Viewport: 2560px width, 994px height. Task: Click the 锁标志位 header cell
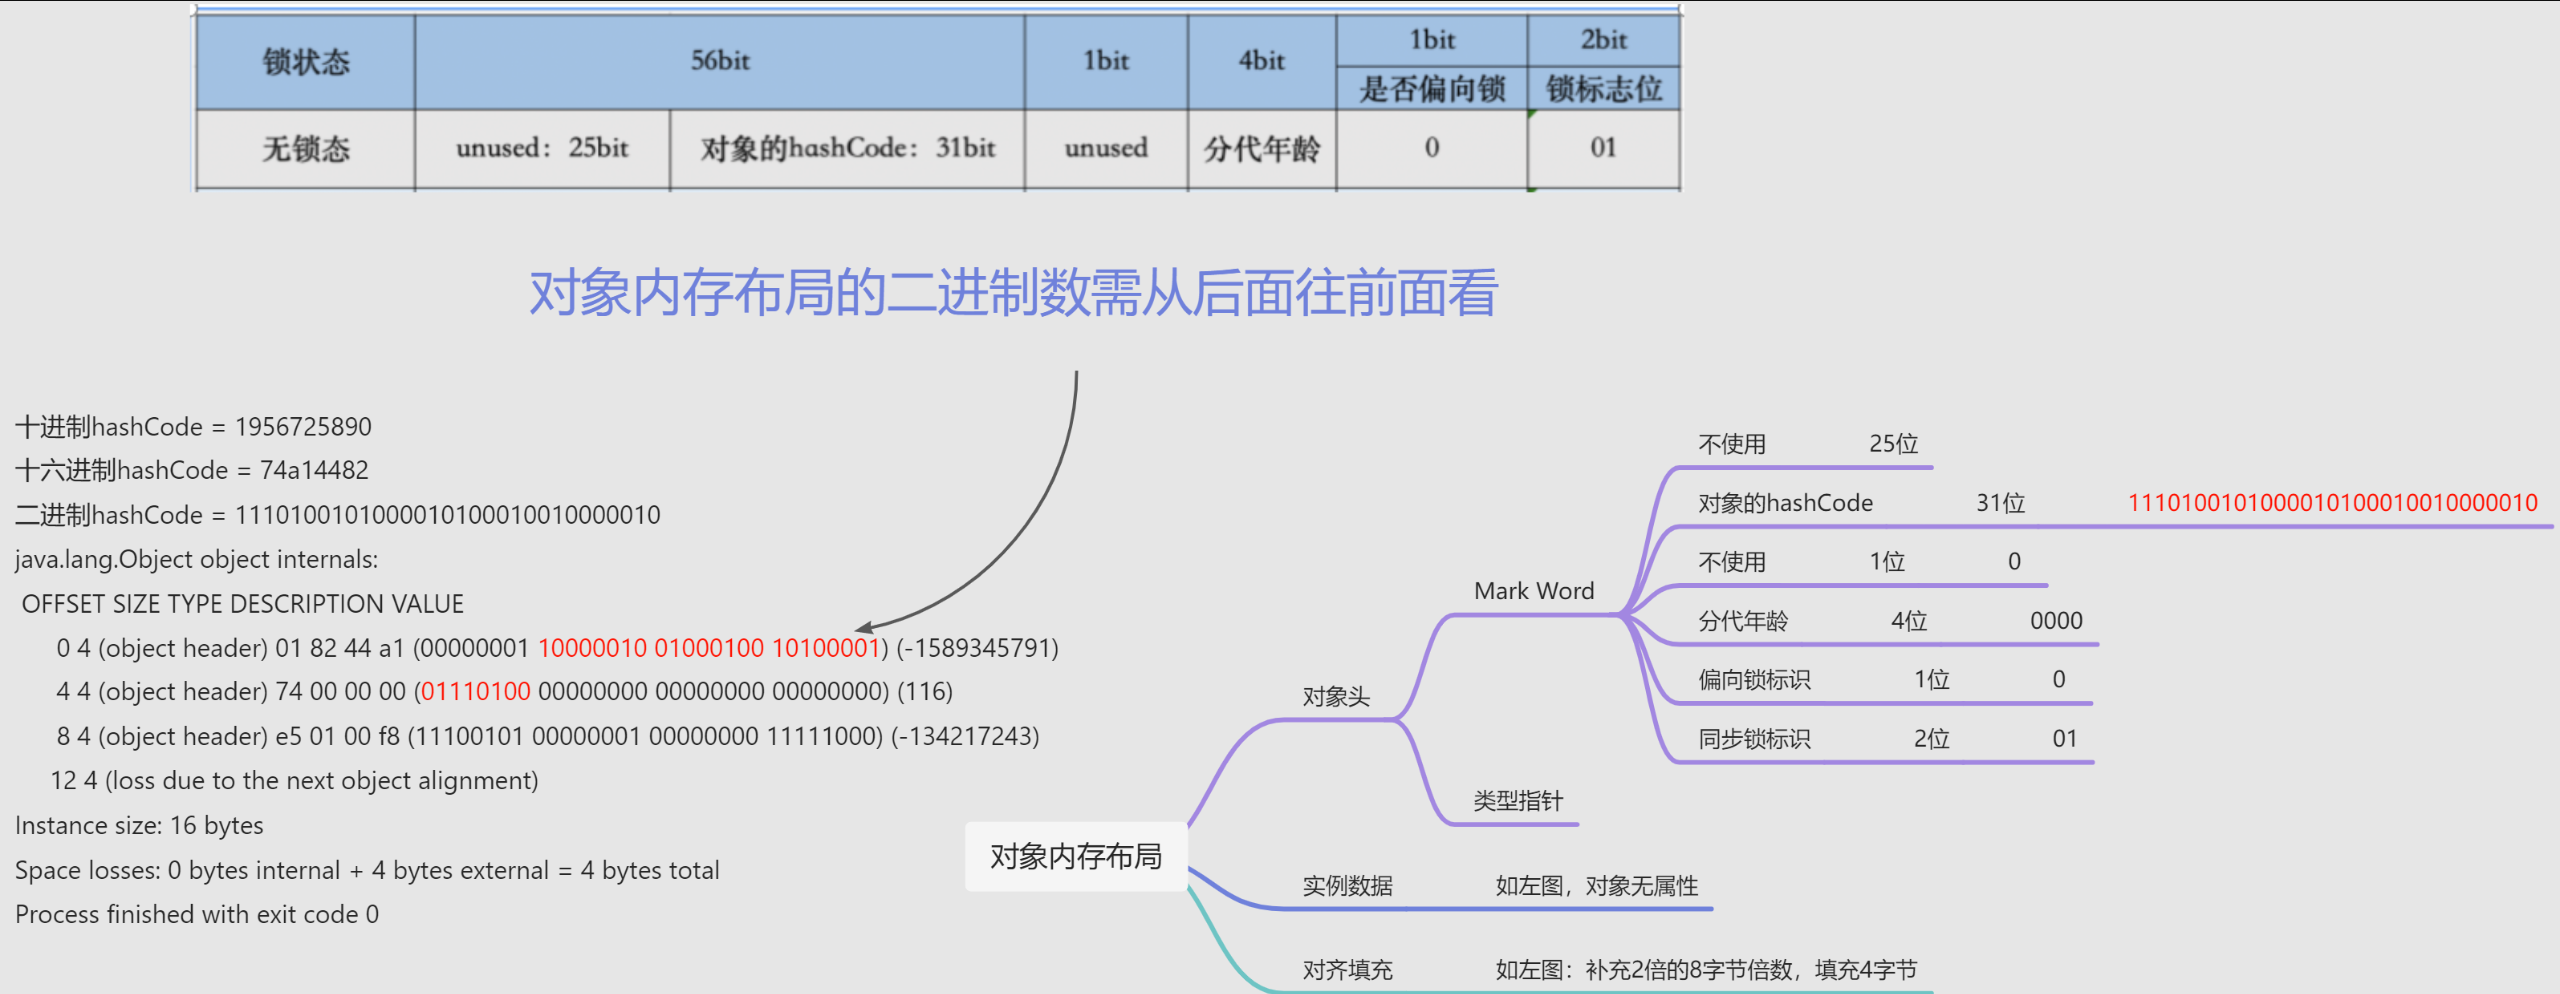point(1603,89)
